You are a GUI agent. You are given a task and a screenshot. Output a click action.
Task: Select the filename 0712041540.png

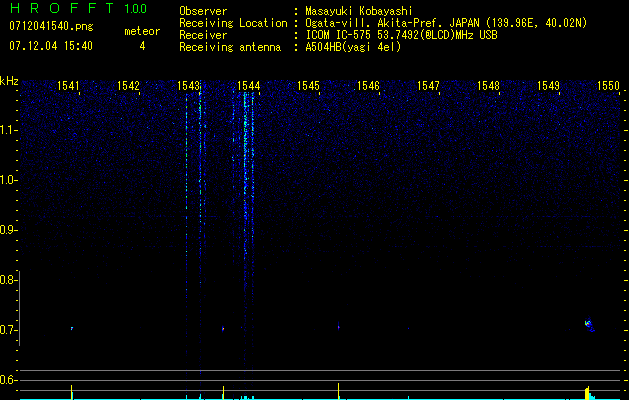coord(51,26)
